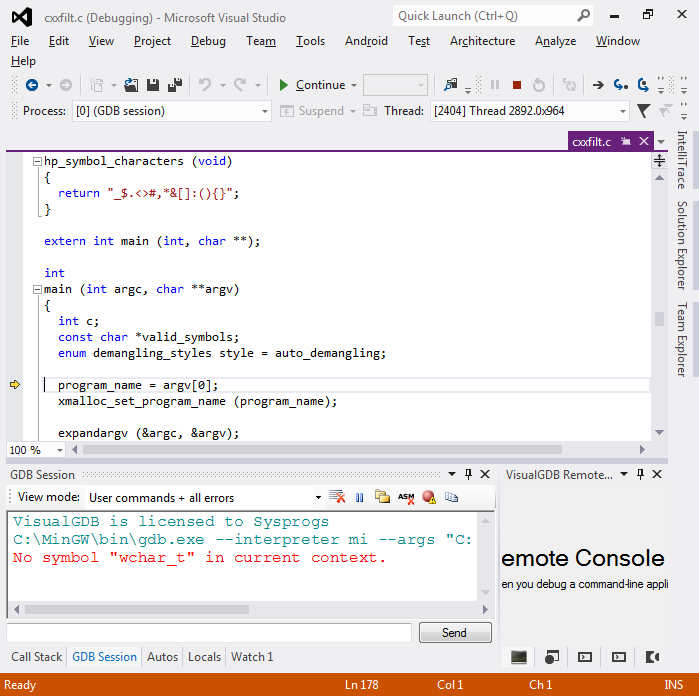Close the cxxfilt.c document tab
Viewport: 699px width, 697px height.
[644, 141]
